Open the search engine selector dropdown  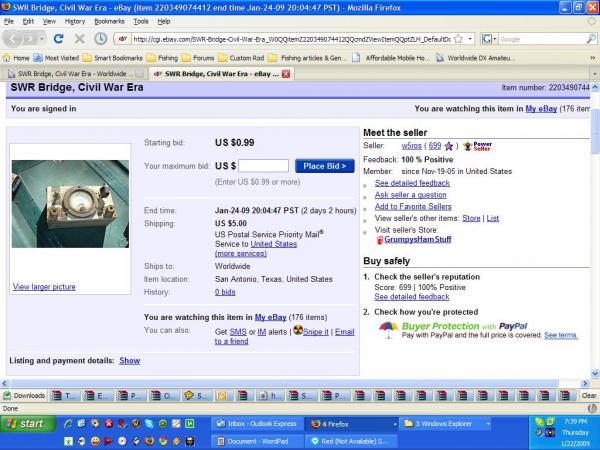coord(490,39)
